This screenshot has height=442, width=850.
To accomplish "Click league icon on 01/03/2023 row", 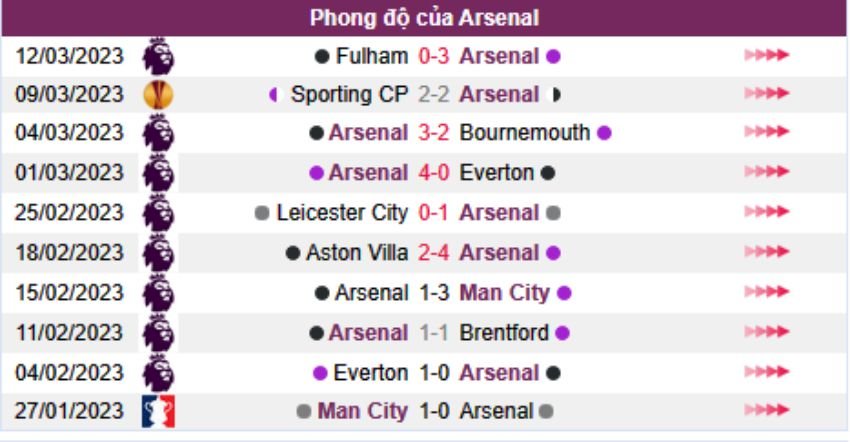I will 158,173.
